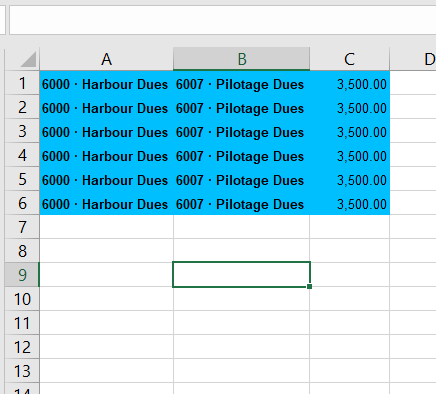
Task: Select empty cell A7
Action: tap(106, 227)
